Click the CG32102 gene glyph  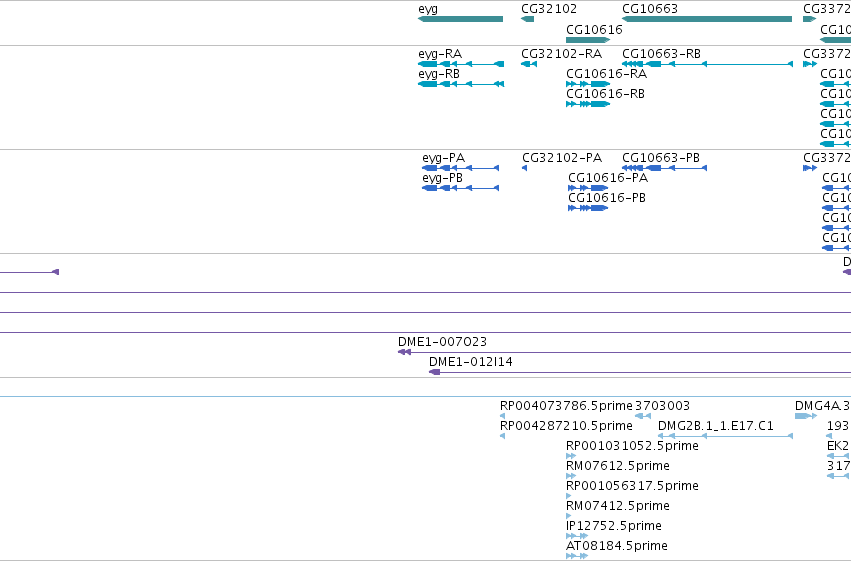527,19
